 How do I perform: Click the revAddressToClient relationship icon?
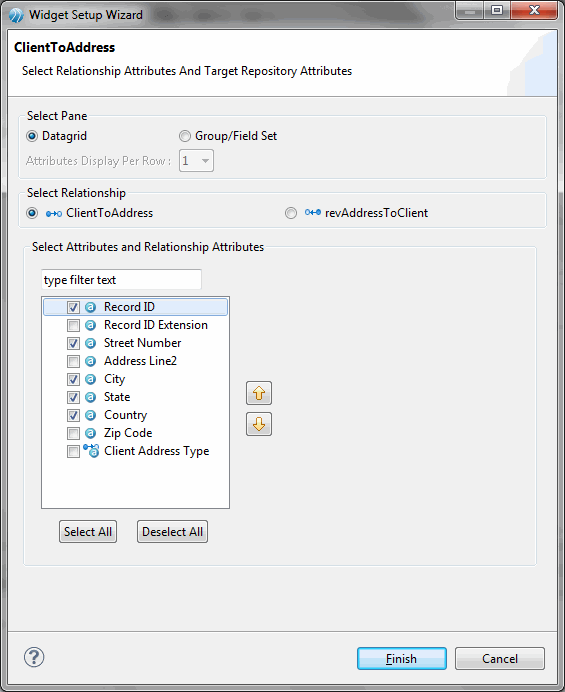[313, 213]
